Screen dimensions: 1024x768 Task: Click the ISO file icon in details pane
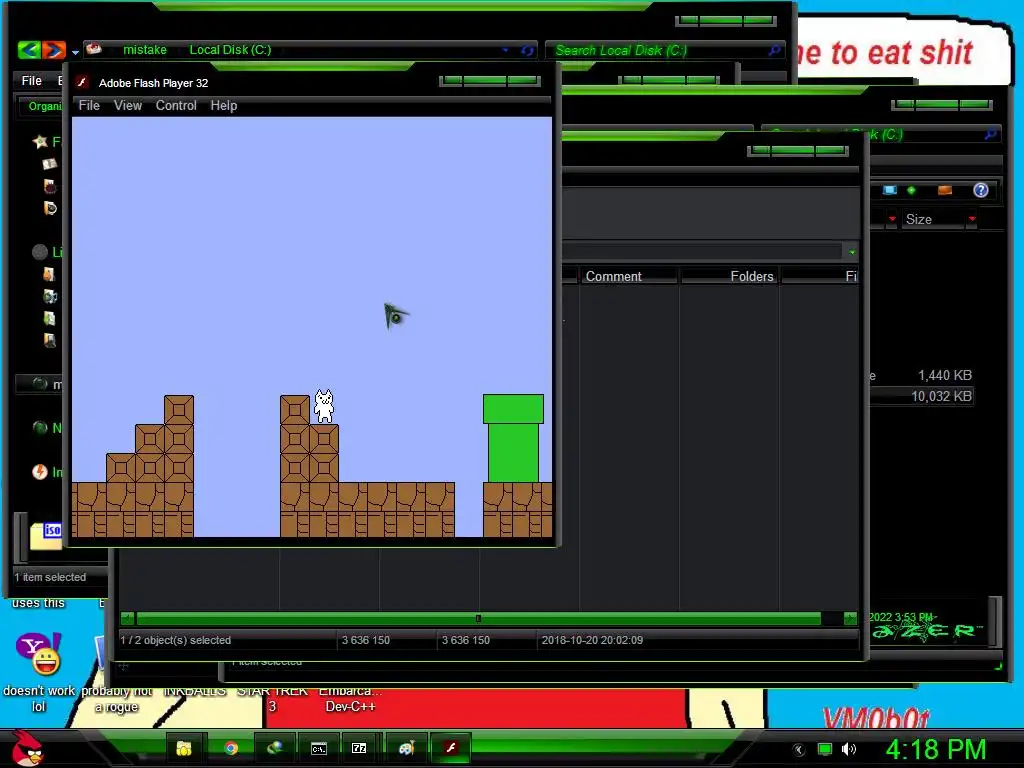click(x=46, y=536)
